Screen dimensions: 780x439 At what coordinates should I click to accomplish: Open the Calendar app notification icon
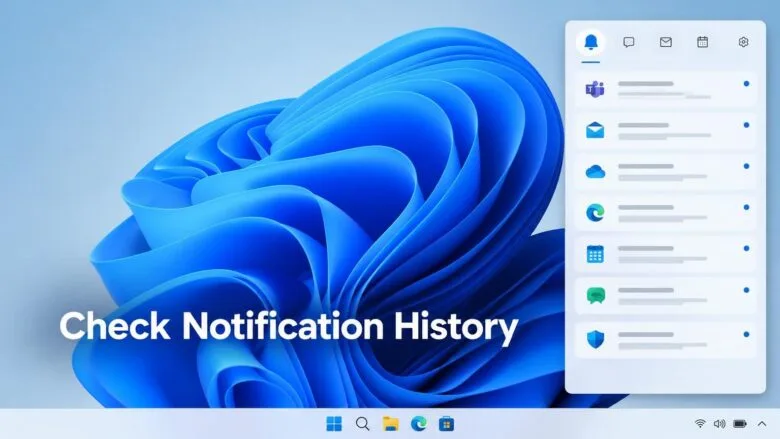(x=595, y=254)
